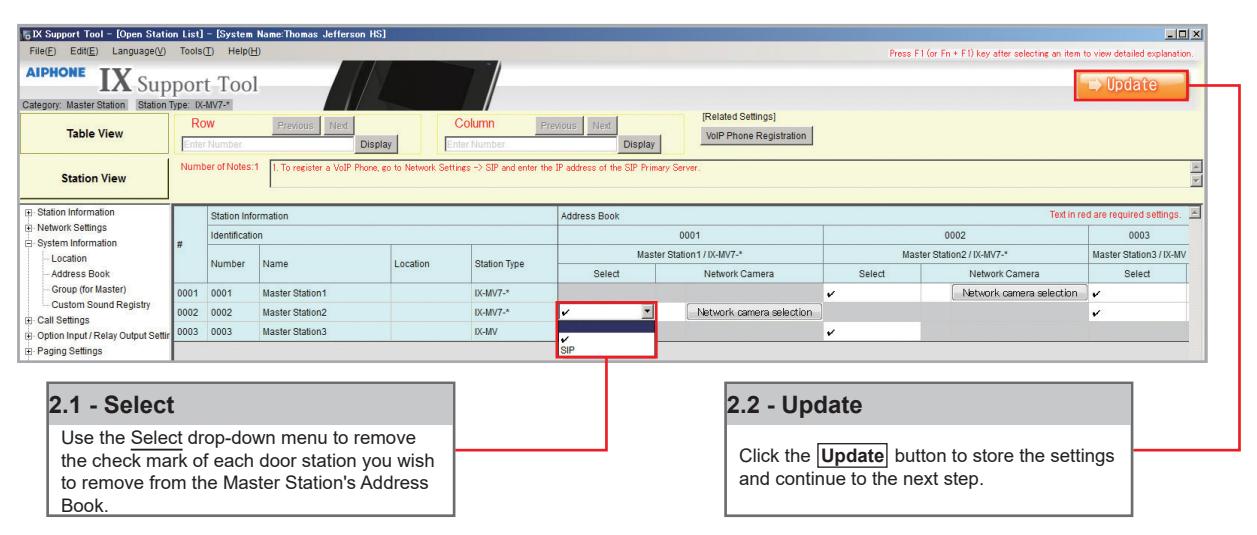The image size is (1257, 535).
Task: Select Location in the tree
Action: pos(68,258)
